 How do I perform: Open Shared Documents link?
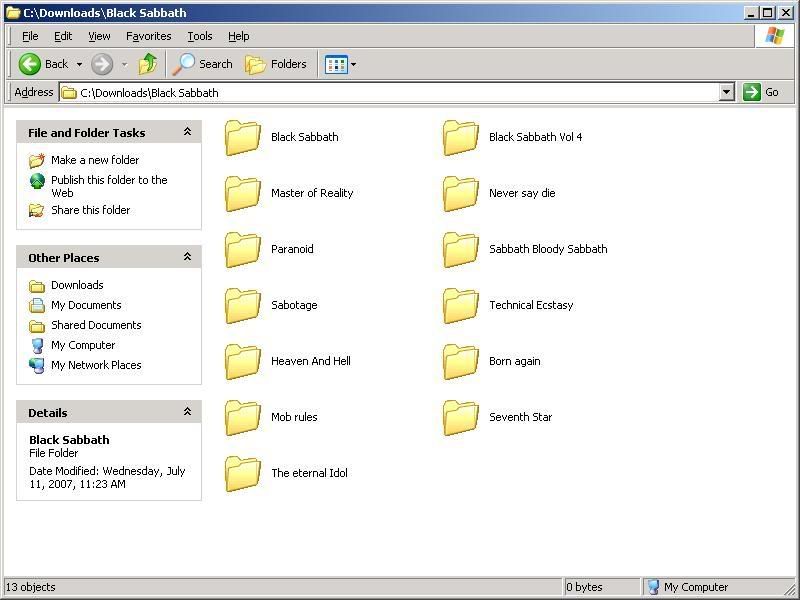(96, 325)
